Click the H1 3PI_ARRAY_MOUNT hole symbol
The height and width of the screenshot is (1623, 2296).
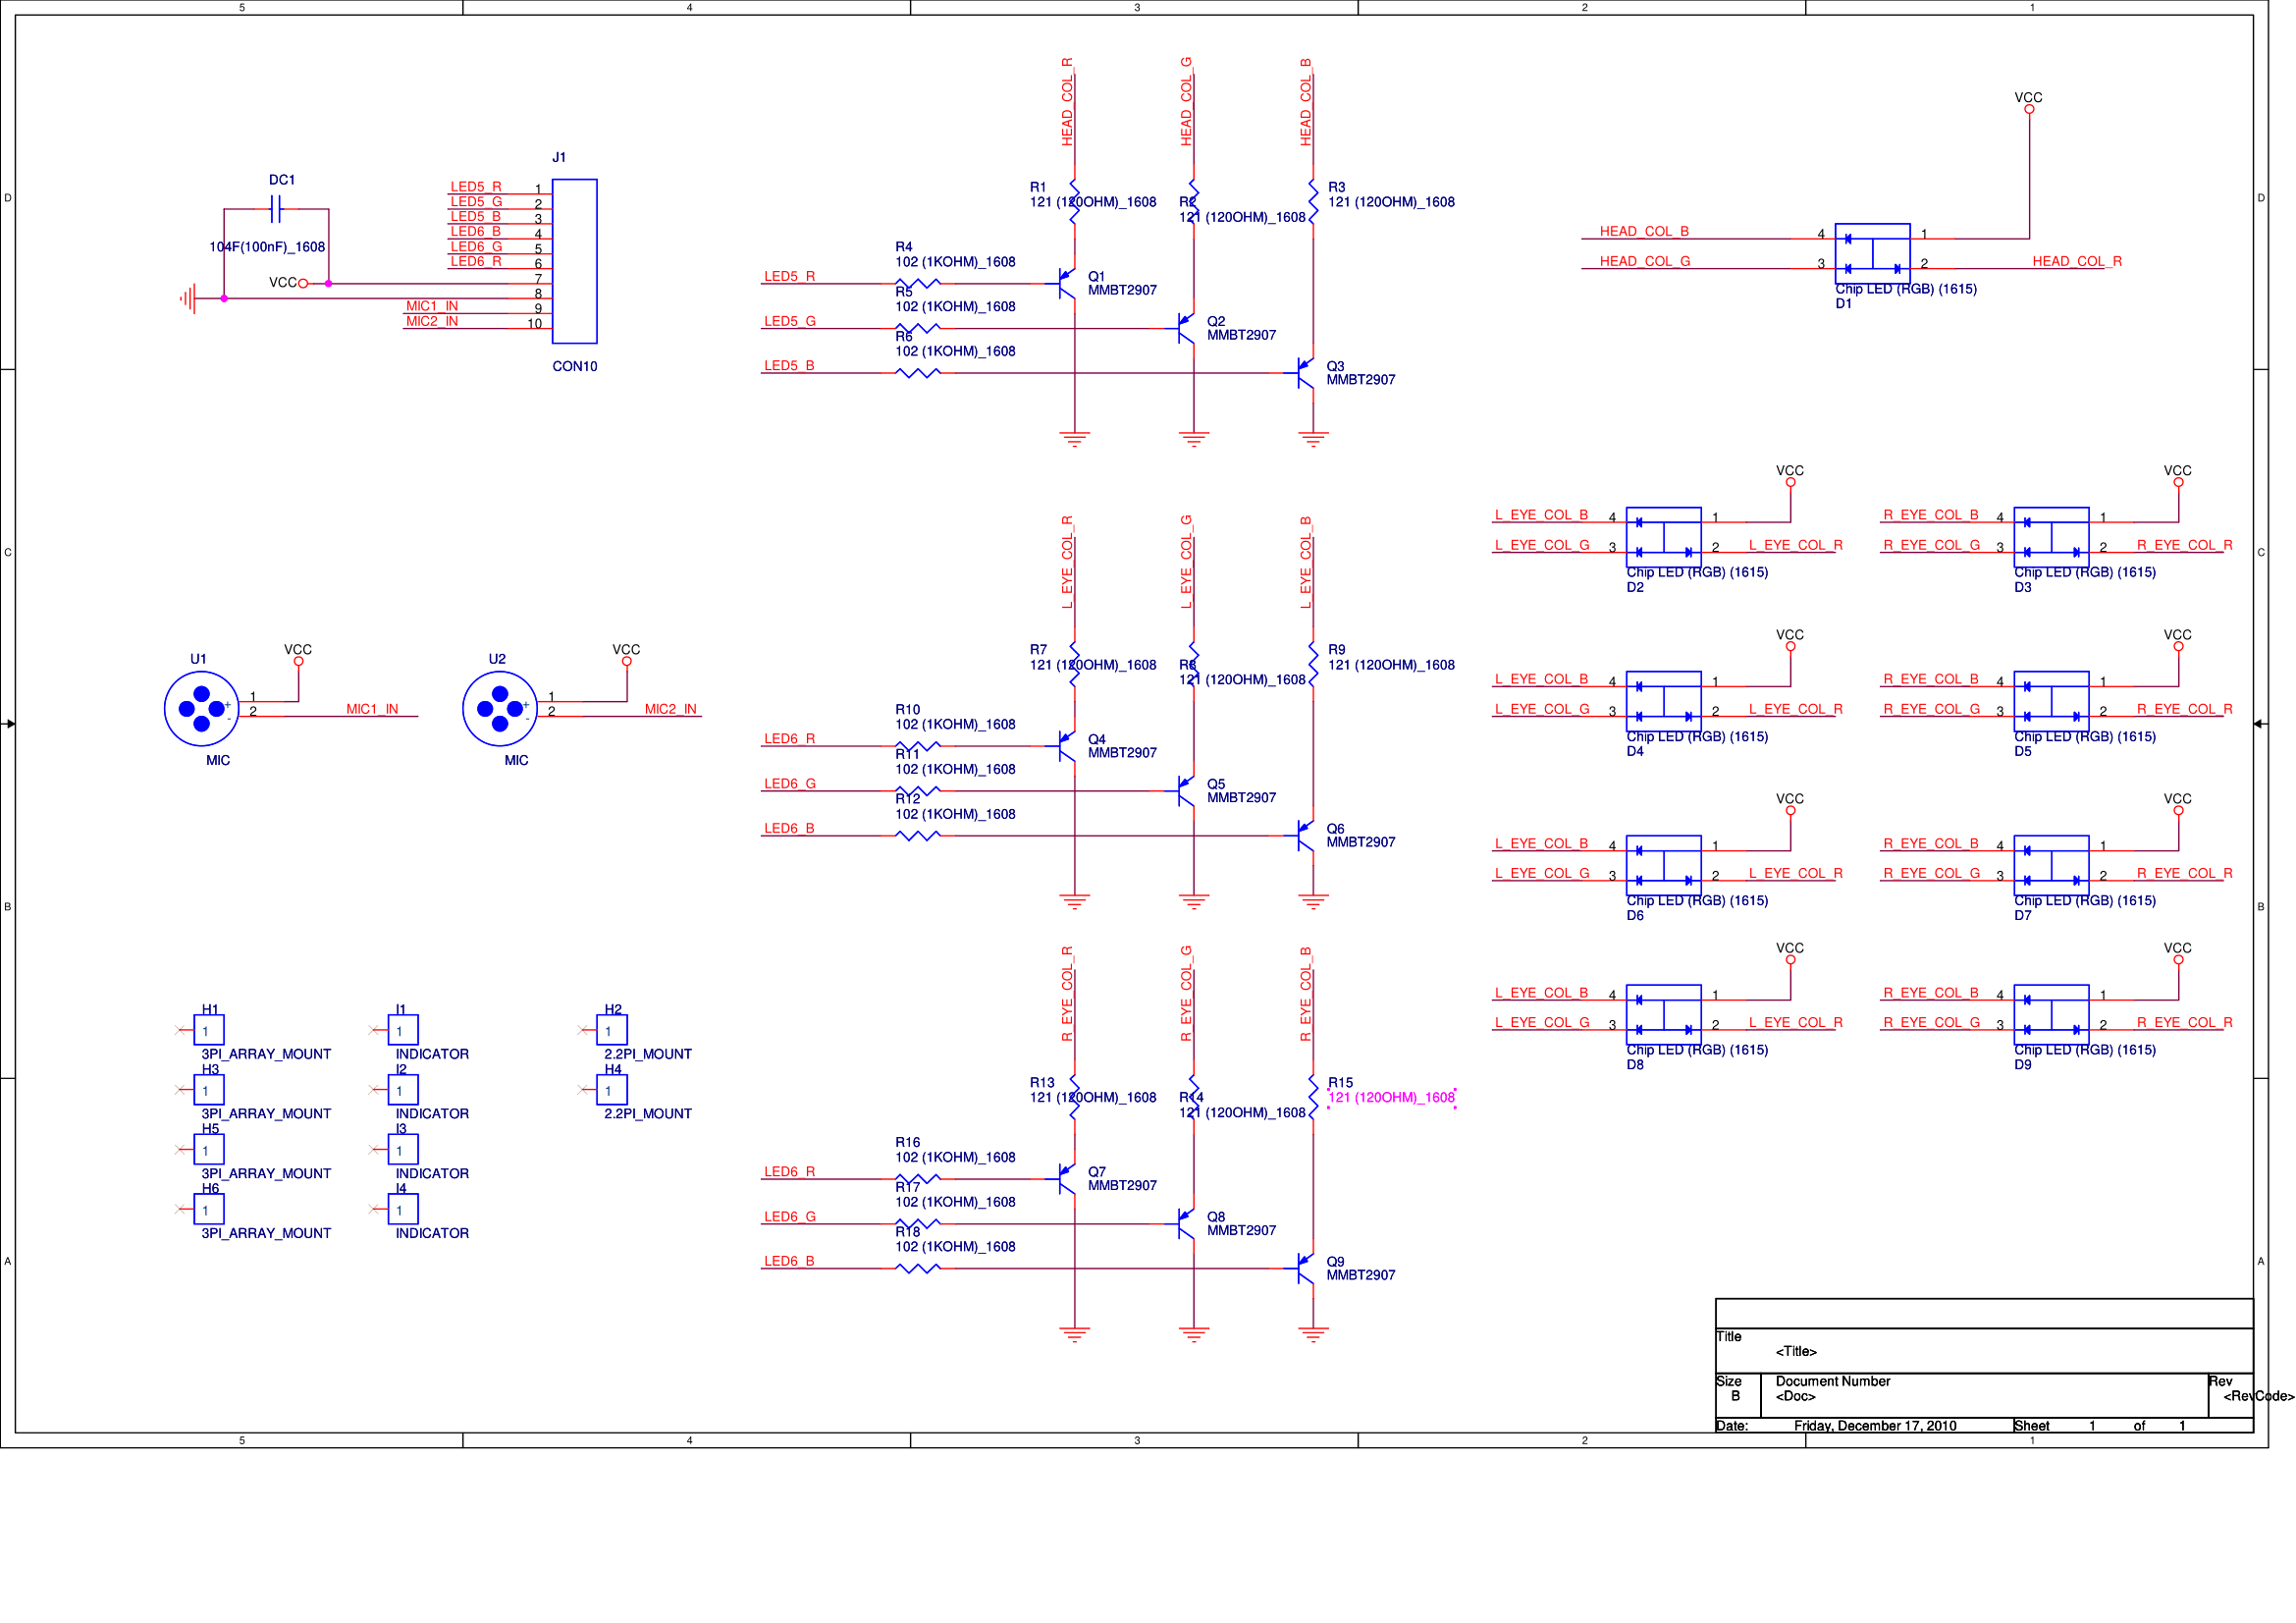pos(209,1030)
